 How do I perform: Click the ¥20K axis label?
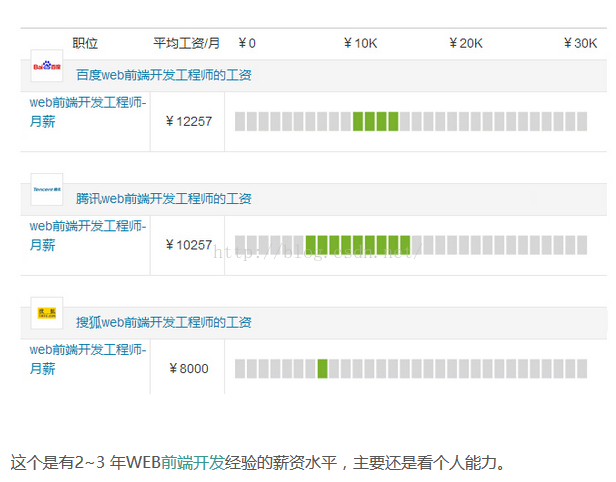point(466,43)
